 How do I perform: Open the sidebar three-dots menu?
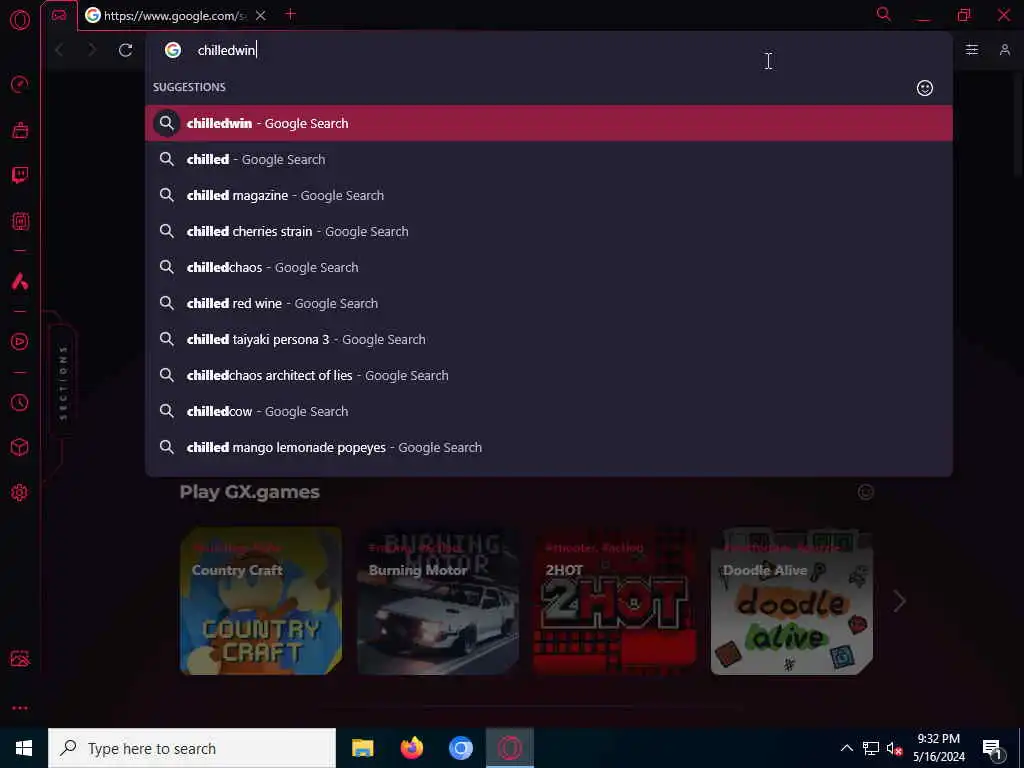coord(20,708)
